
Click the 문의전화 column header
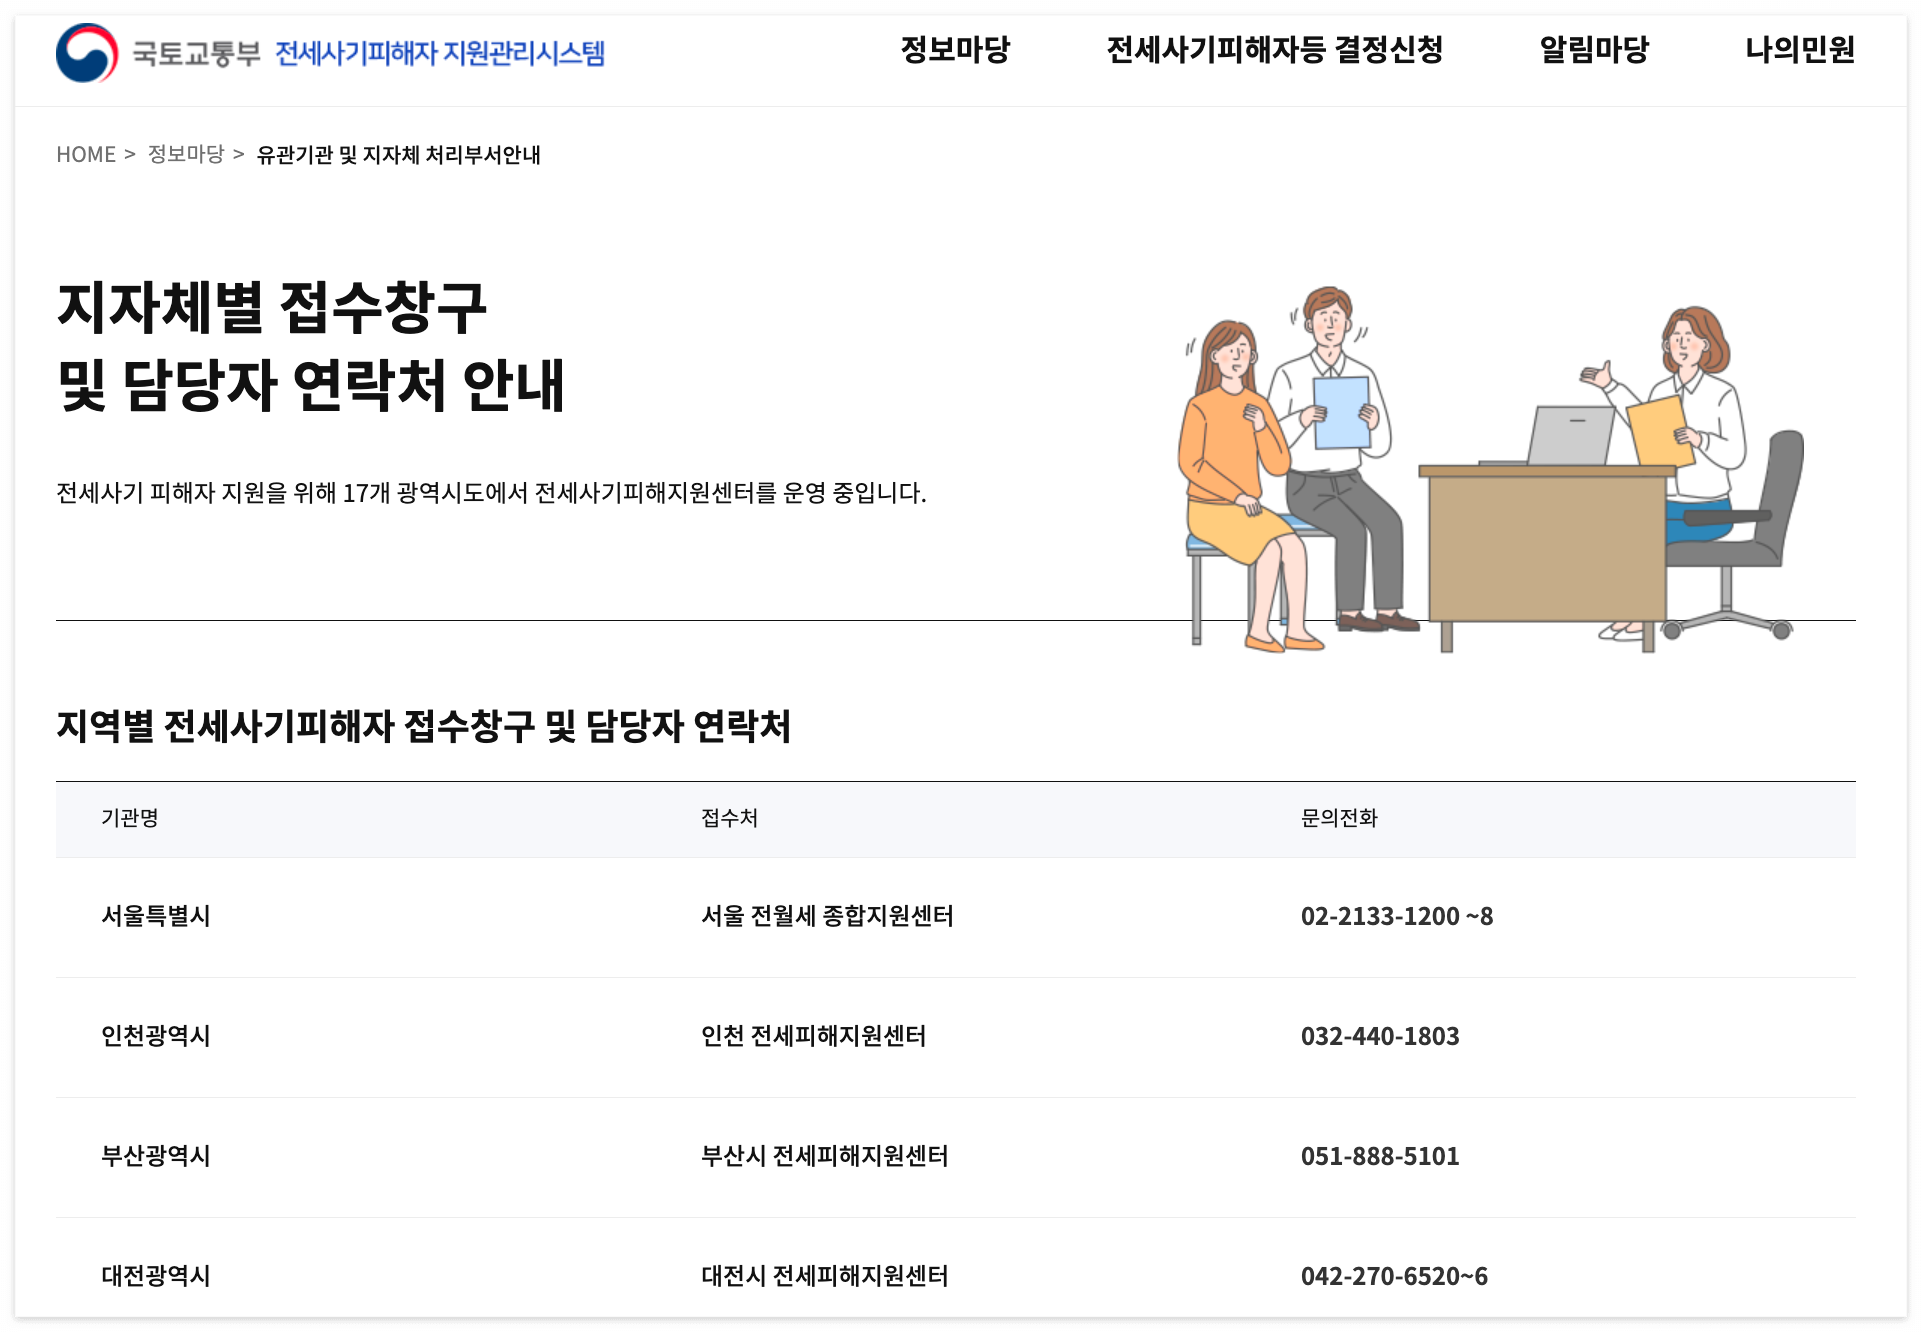[x=1339, y=819]
